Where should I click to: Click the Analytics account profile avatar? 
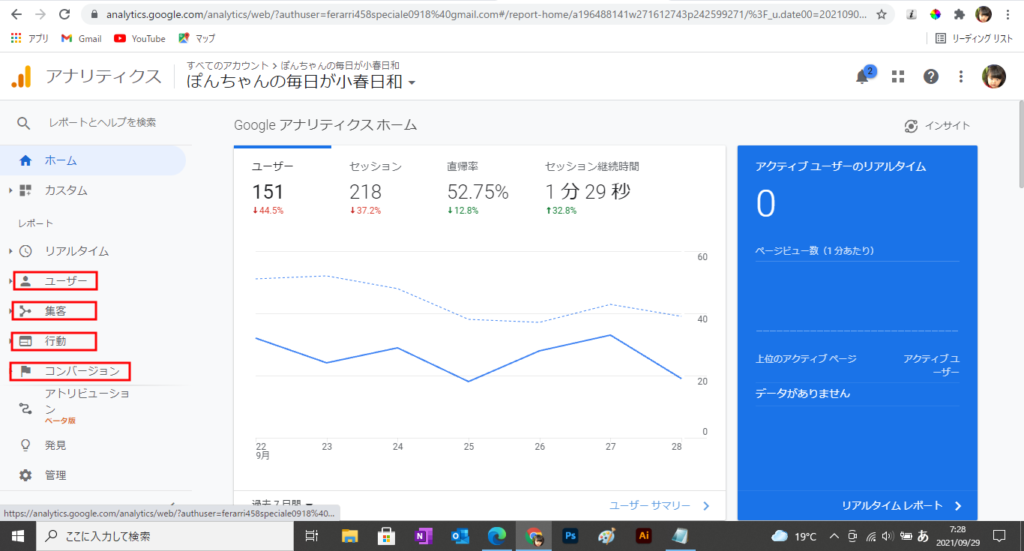pyautogui.click(x=994, y=76)
